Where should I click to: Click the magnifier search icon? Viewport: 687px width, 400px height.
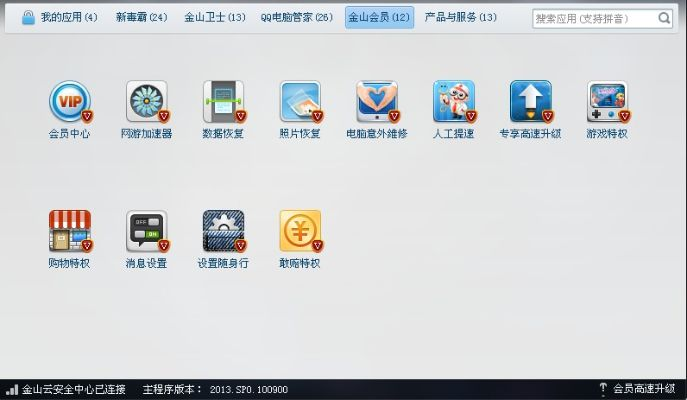tap(664, 18)
